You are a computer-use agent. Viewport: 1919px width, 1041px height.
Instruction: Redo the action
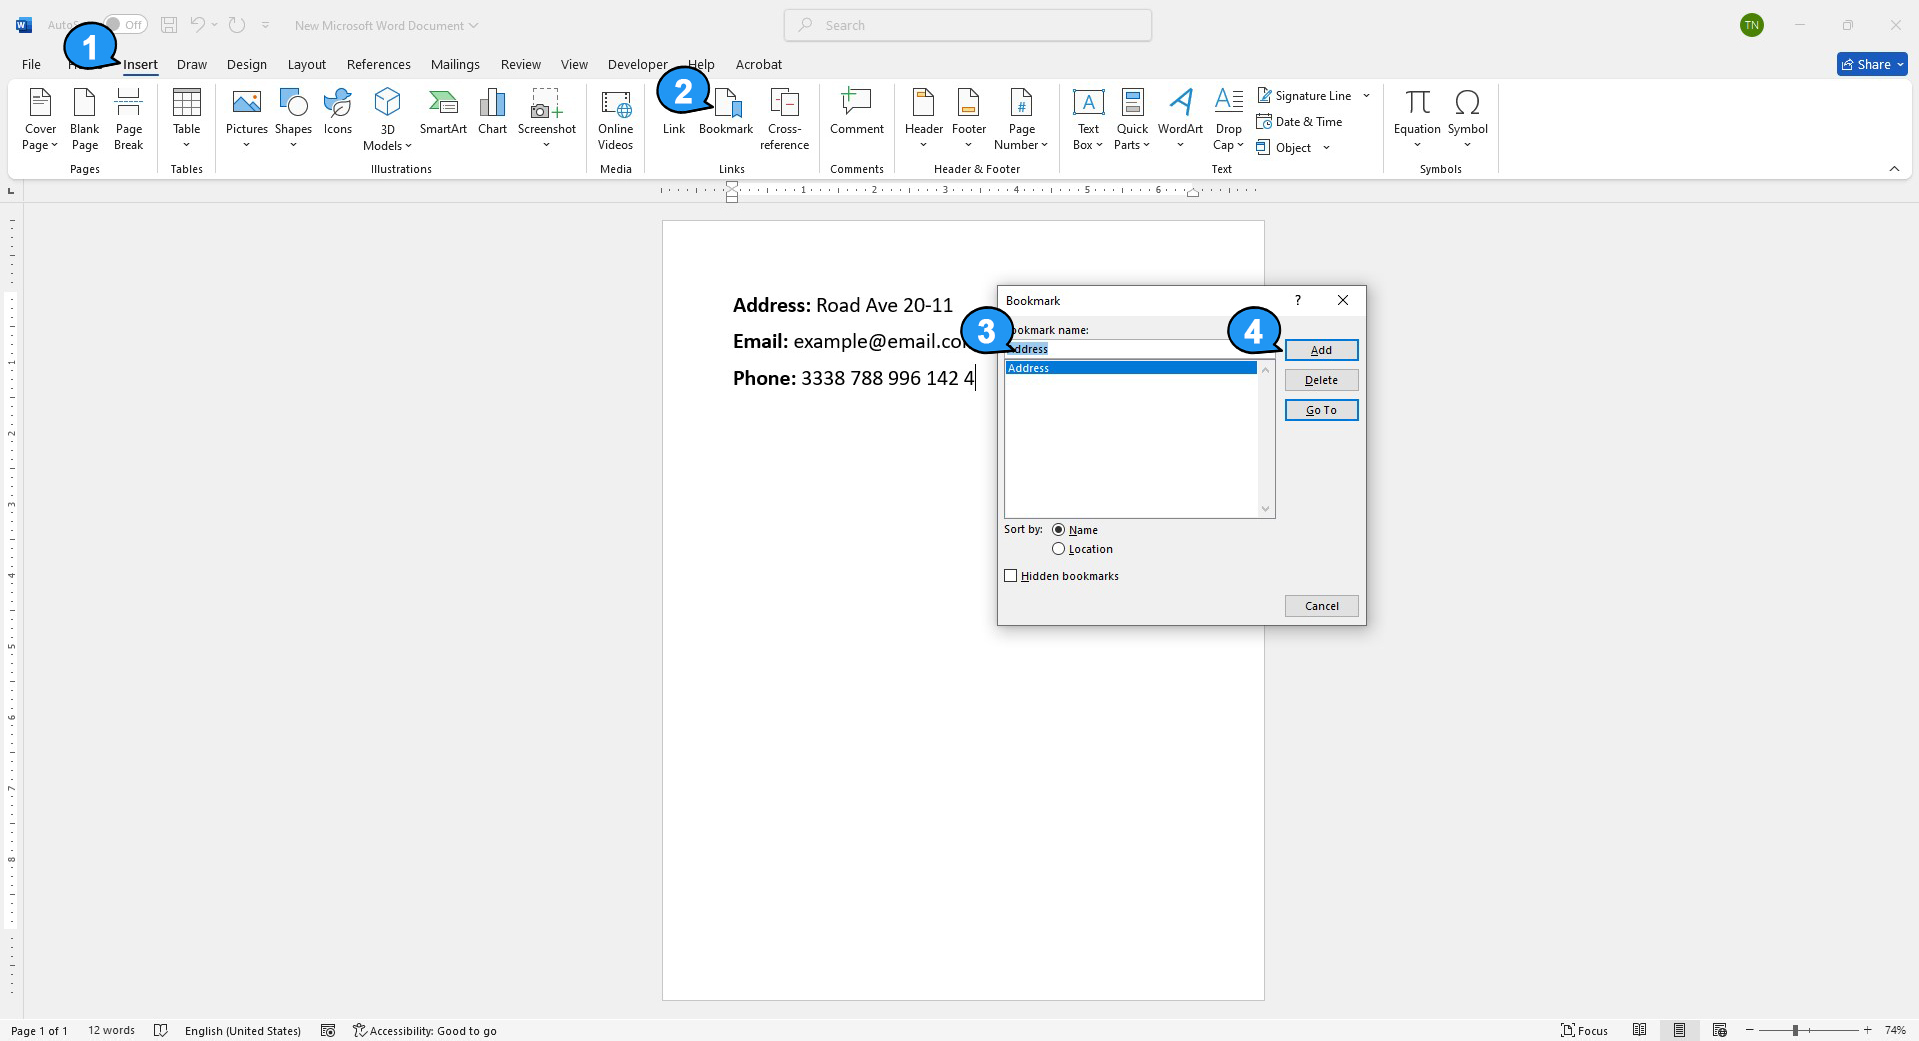point(237,25)
